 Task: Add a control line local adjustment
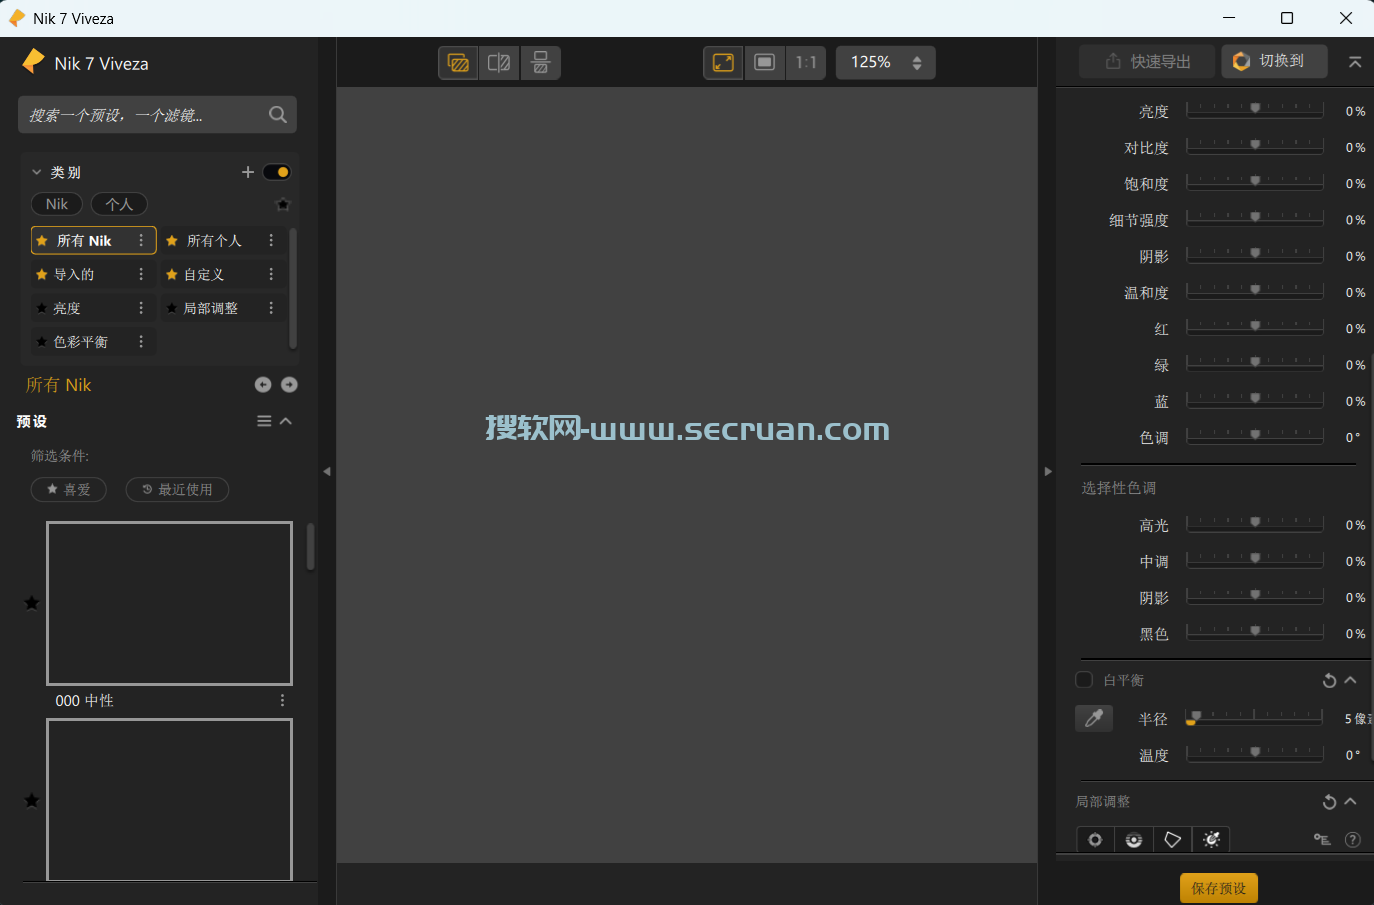1134,840
